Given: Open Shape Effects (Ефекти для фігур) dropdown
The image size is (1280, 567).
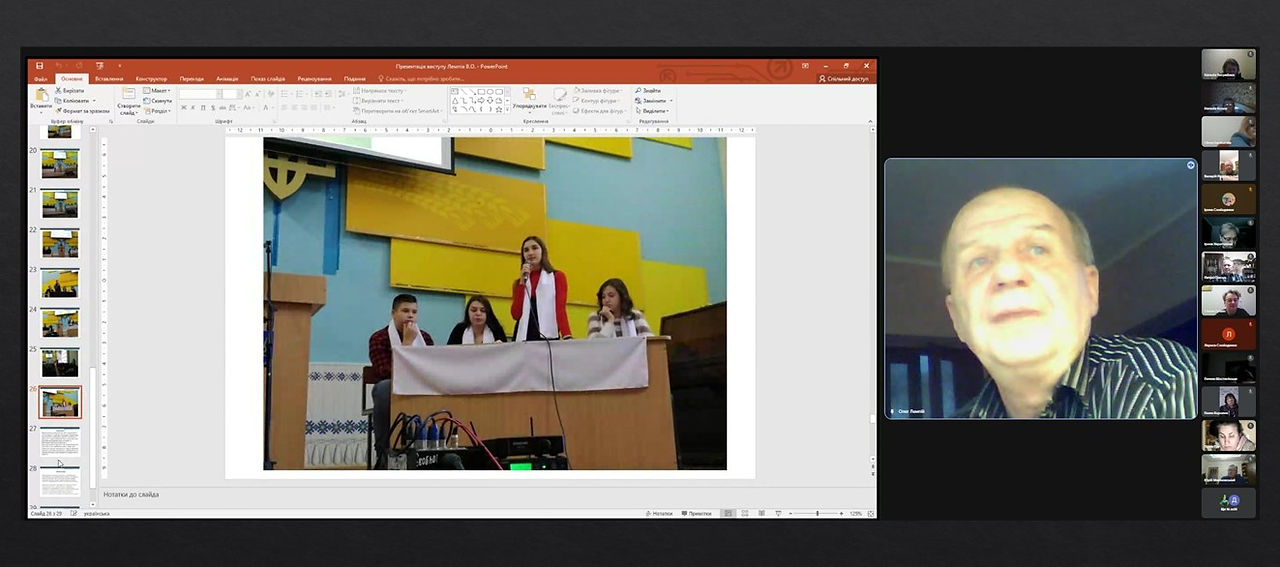Looking at the screenshot, I should pos(601,111).
